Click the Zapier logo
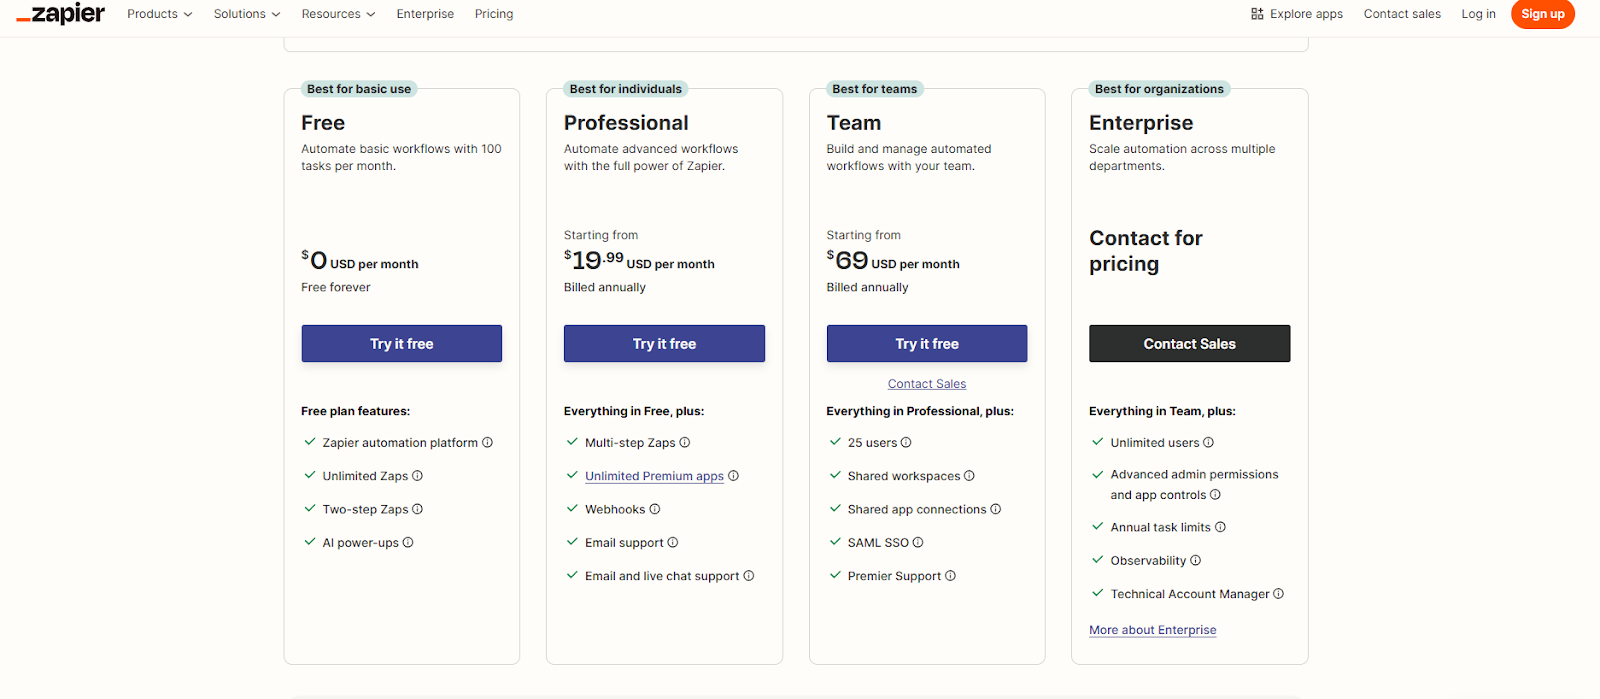 (61, 14)
